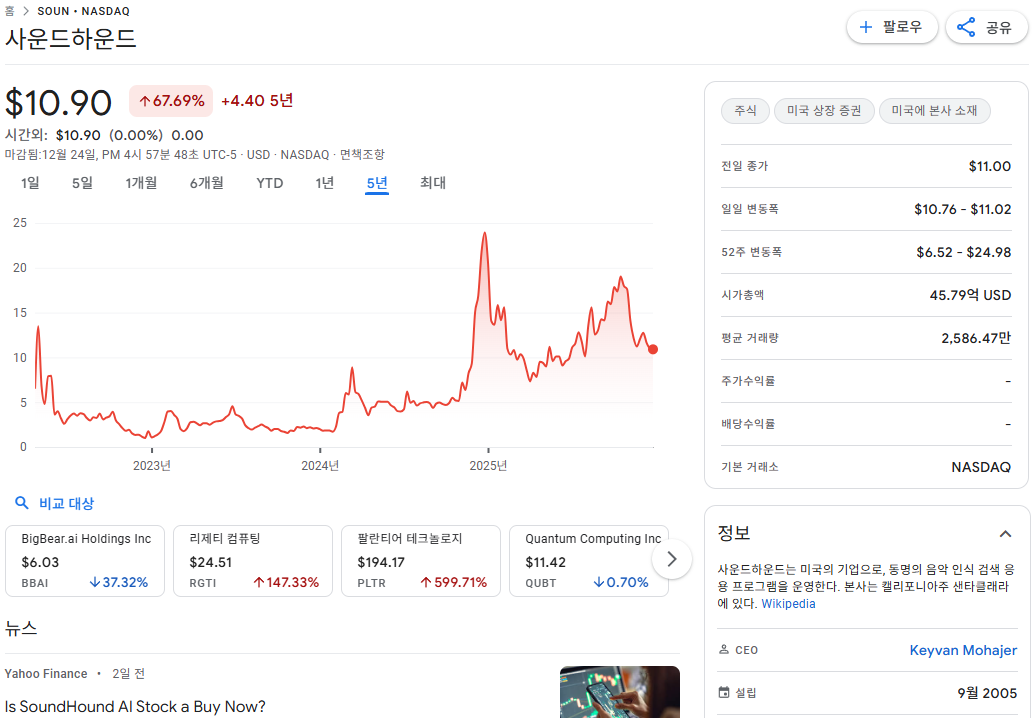Go to 홈 breadcrumb link

tap(9, 11)
